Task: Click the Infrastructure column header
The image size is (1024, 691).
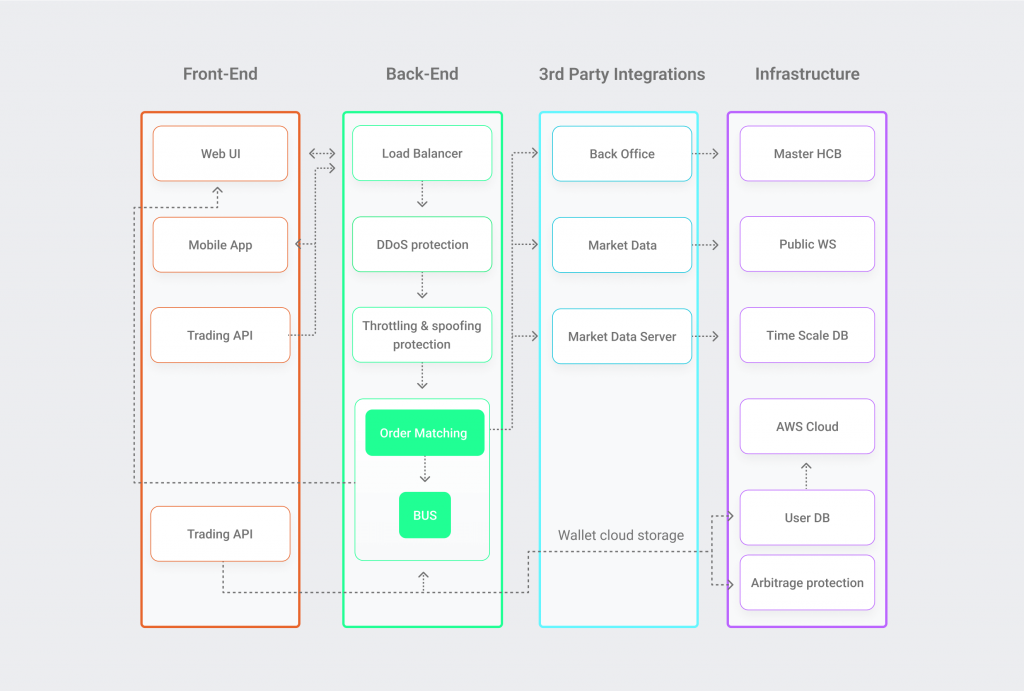Action: pos(807,74)
